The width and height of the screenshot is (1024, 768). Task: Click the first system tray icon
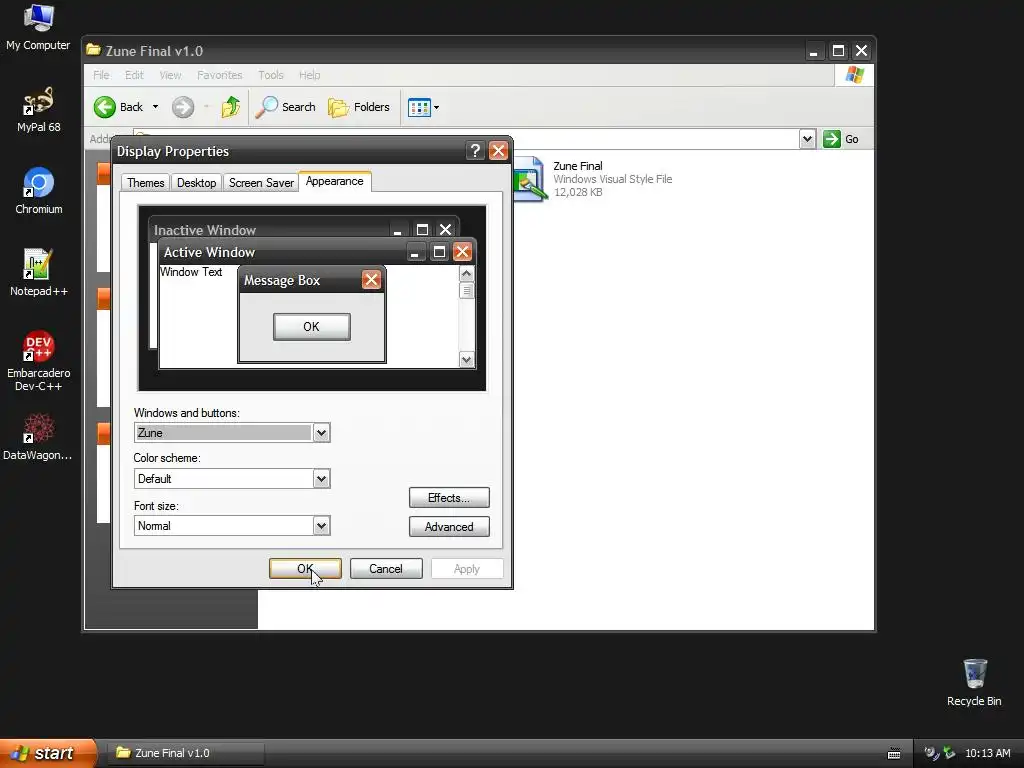(931, 753)
